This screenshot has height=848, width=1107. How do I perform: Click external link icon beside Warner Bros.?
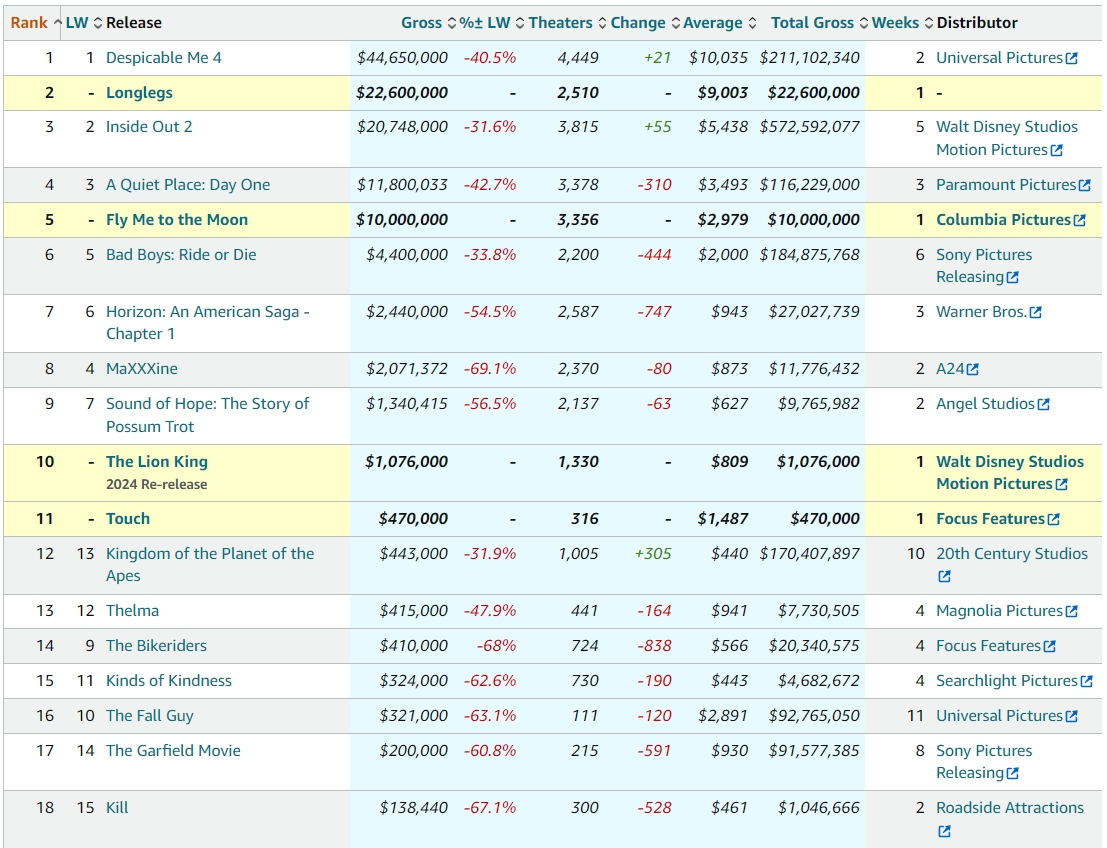click(1036, 312)
